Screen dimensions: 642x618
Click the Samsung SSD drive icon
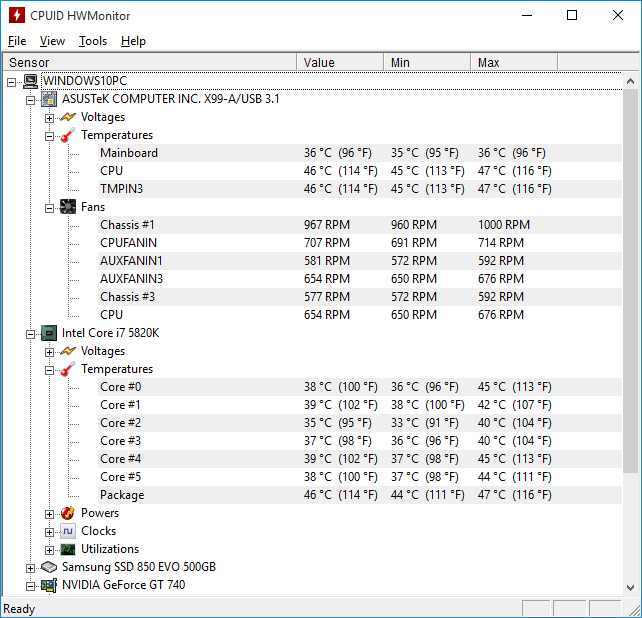pyautogui.click(x=49, y=567)
